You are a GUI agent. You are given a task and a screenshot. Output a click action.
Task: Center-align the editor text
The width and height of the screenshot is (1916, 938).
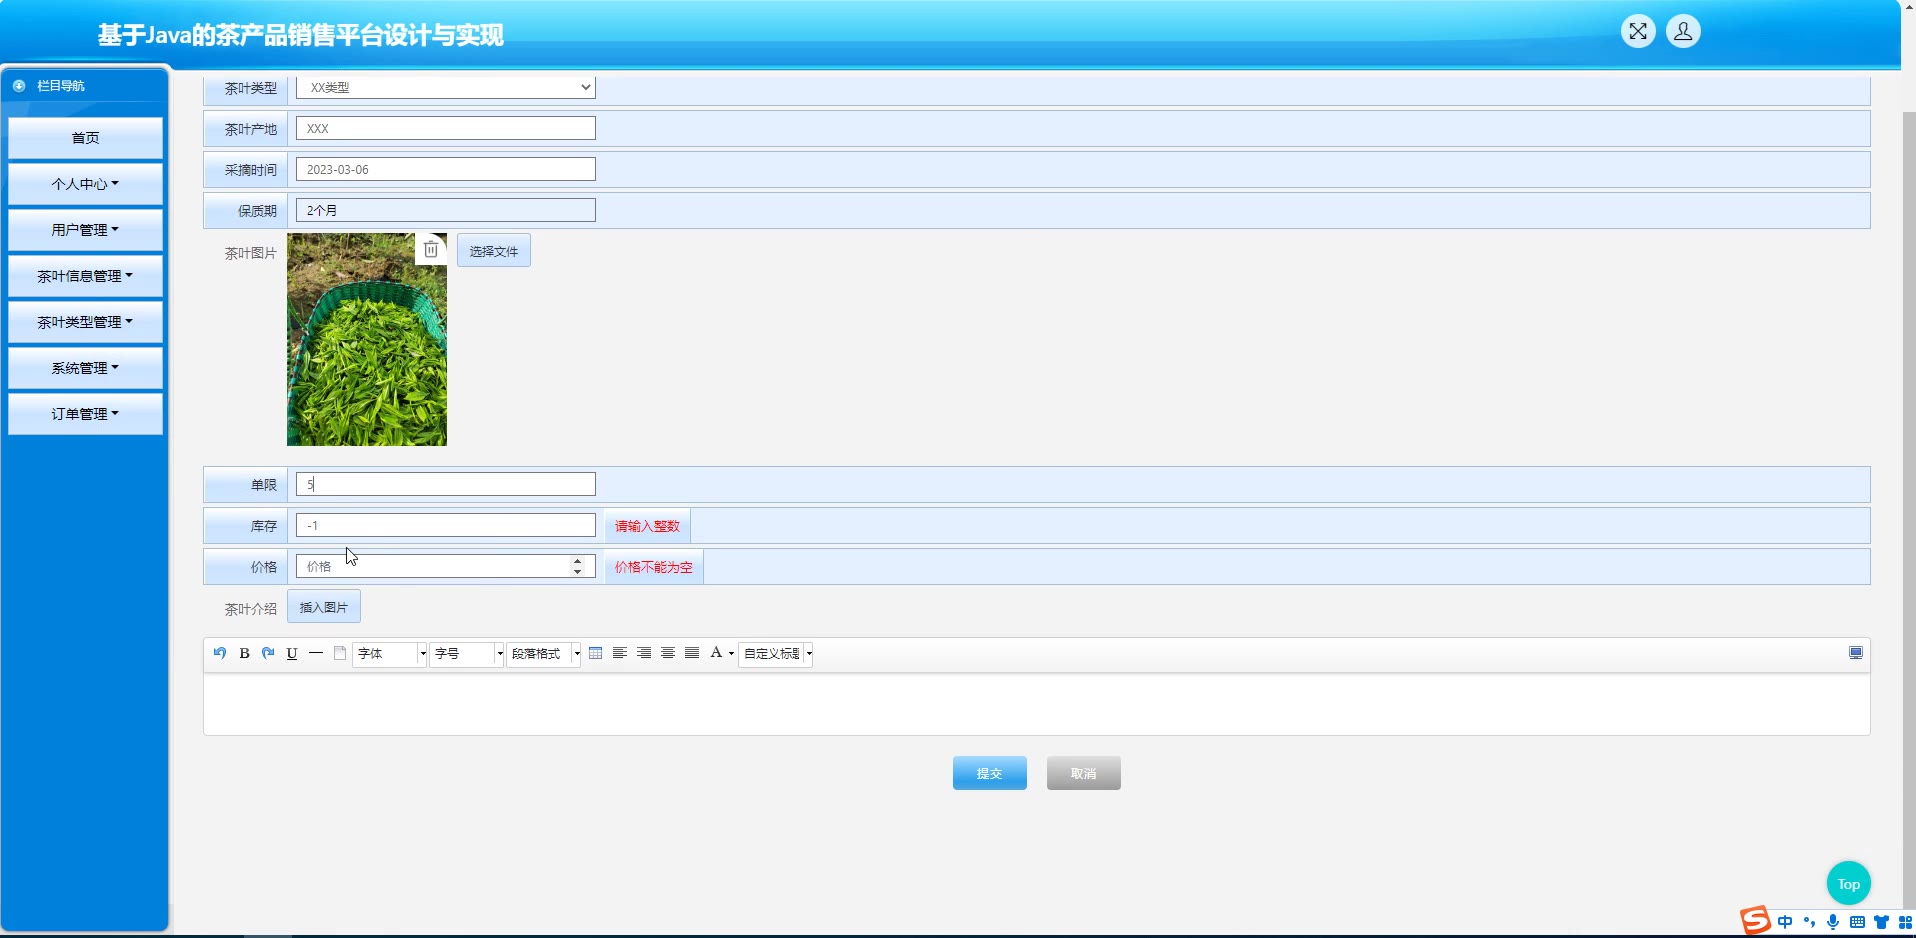click(668, 653)
